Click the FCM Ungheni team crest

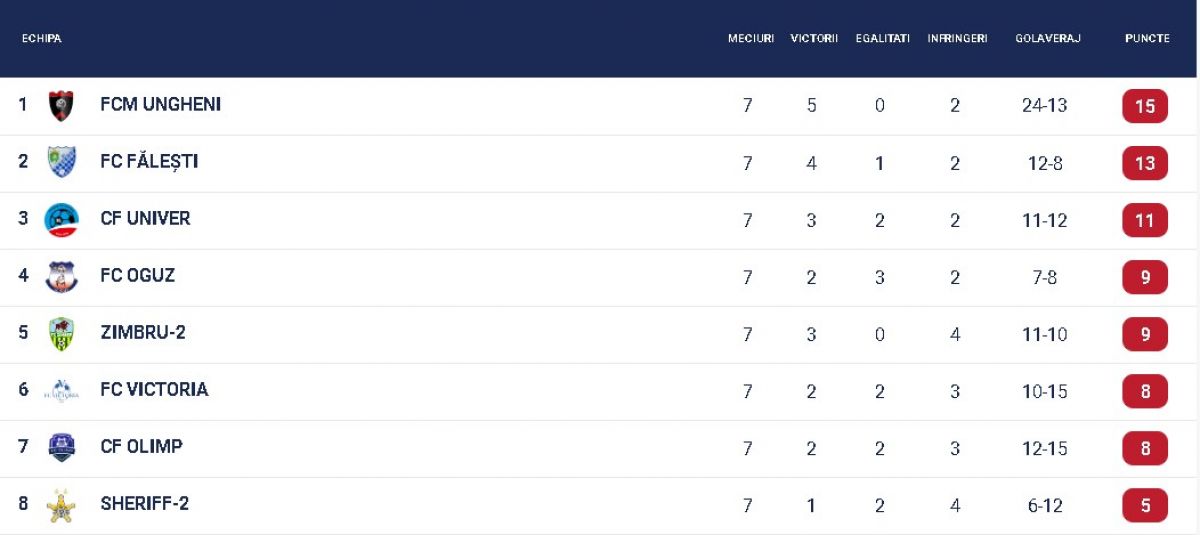pyautogui.click(x=61, y=105)
